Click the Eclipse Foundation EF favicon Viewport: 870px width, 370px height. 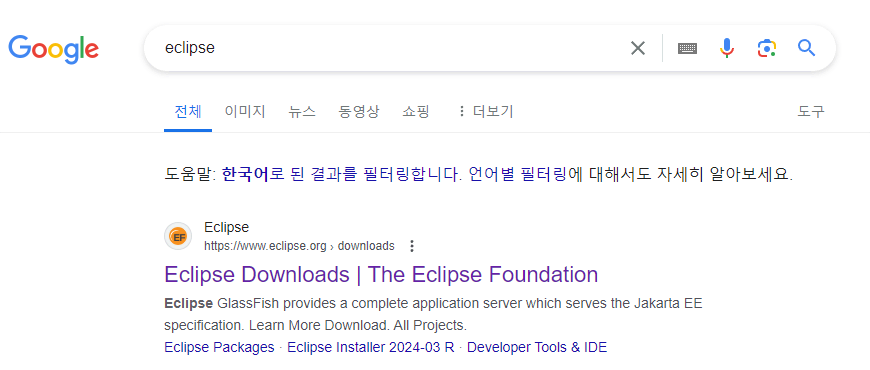[x=178, y=237]
